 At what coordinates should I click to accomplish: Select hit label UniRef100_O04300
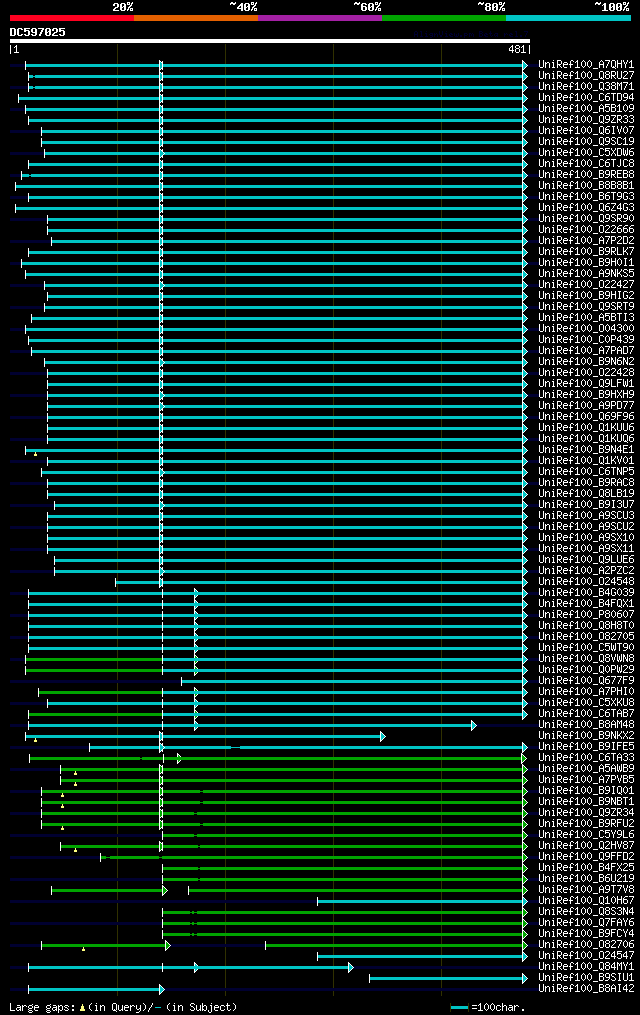(x=586, y=329)
